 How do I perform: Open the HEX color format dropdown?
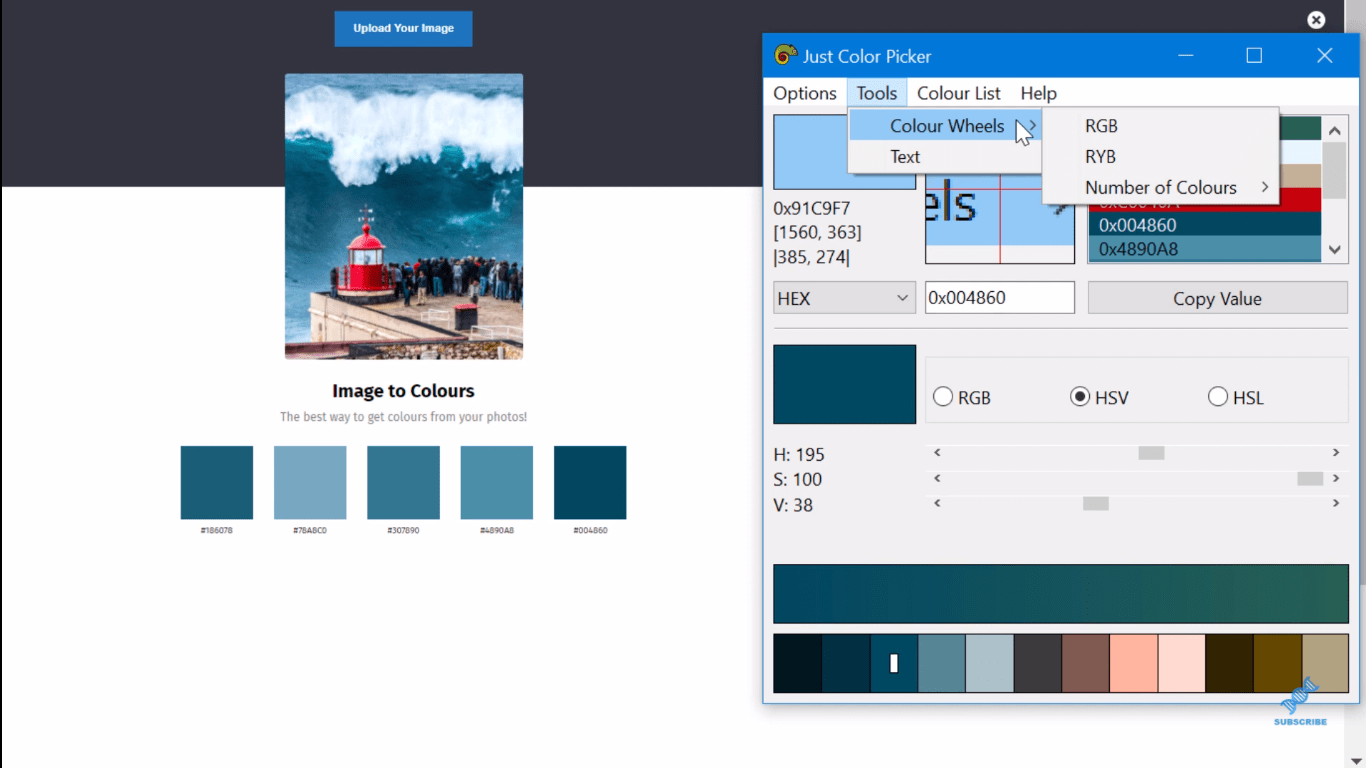[844, 298]
